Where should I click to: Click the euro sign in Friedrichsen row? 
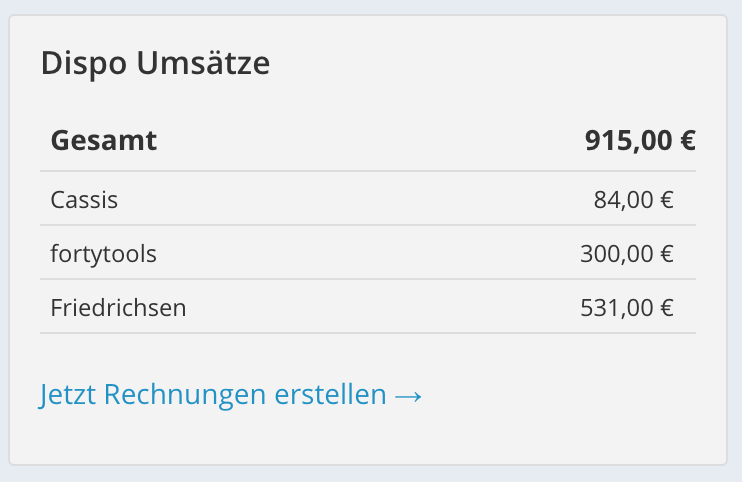point(666,308)
